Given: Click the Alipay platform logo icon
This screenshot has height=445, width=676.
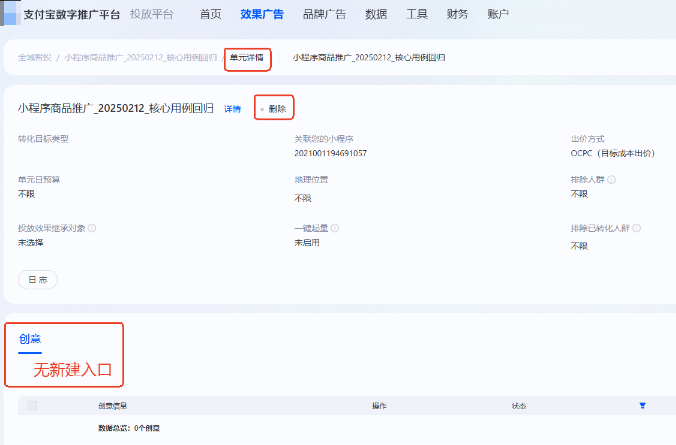Looking at the screenshot, I should click(x=10, y=13).
